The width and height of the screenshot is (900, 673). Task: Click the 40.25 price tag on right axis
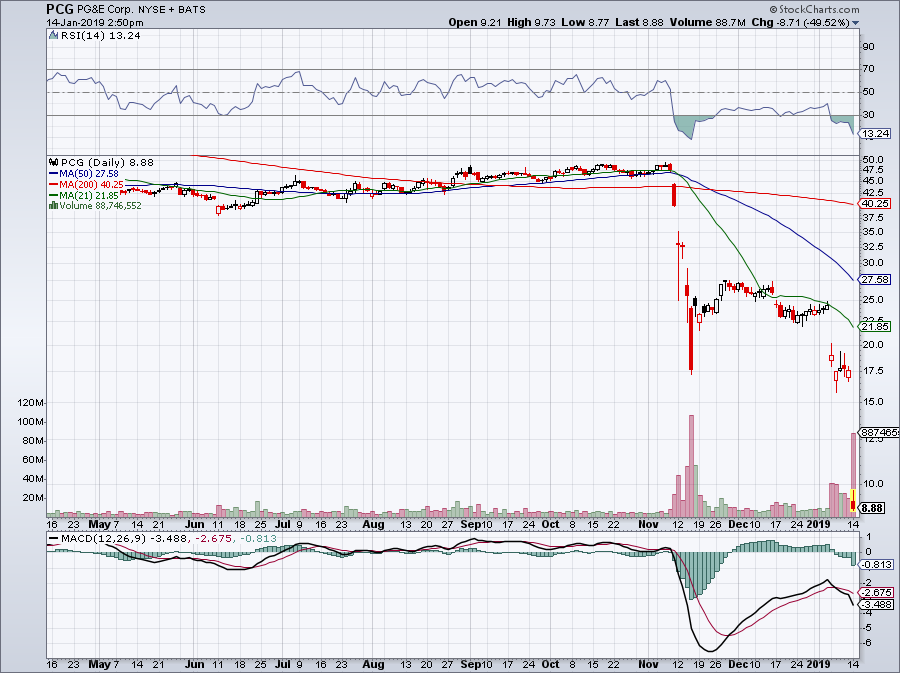coord(876,203)
